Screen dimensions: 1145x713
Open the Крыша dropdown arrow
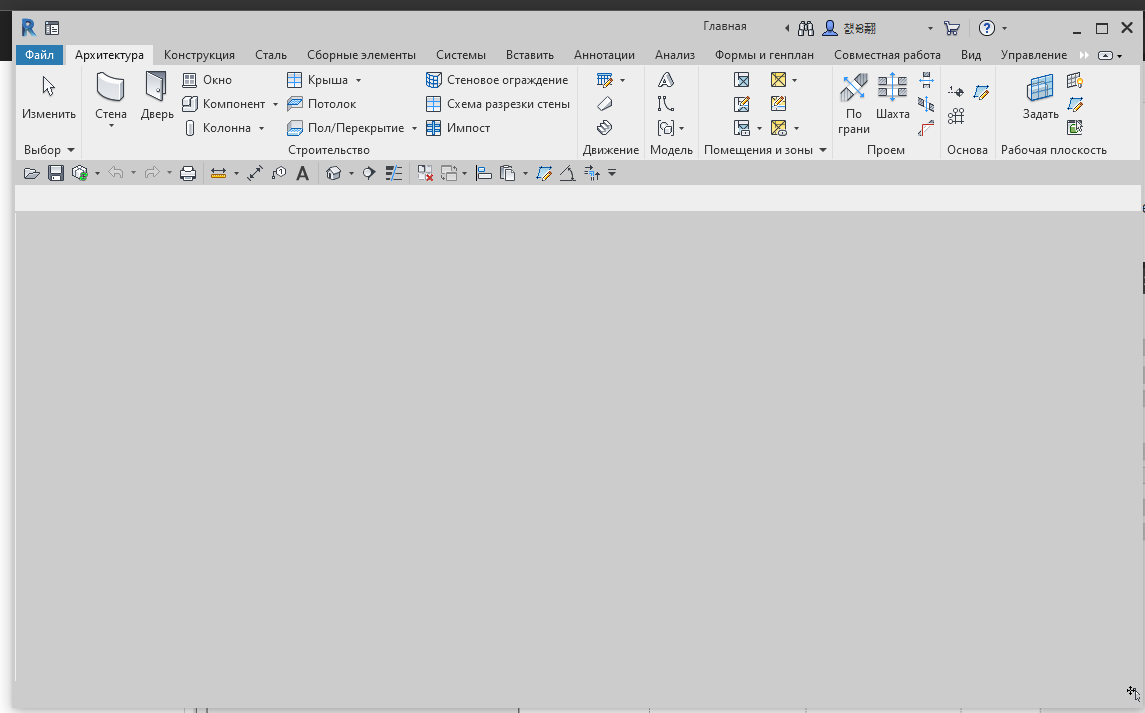pos(358,80)
